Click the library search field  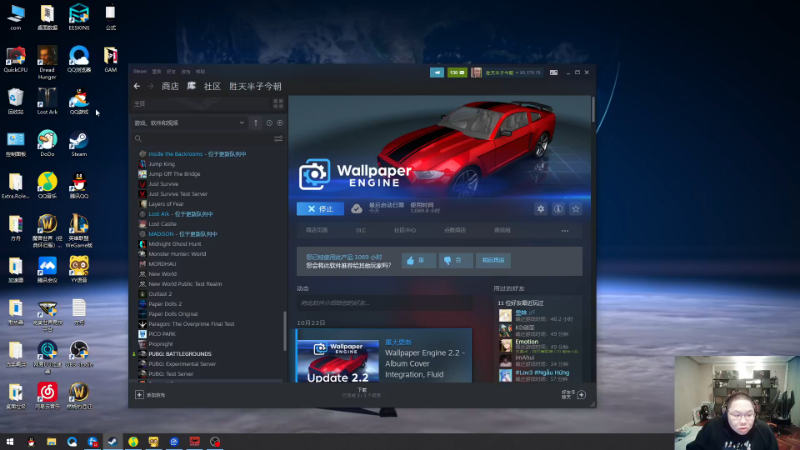pos(208,138)
